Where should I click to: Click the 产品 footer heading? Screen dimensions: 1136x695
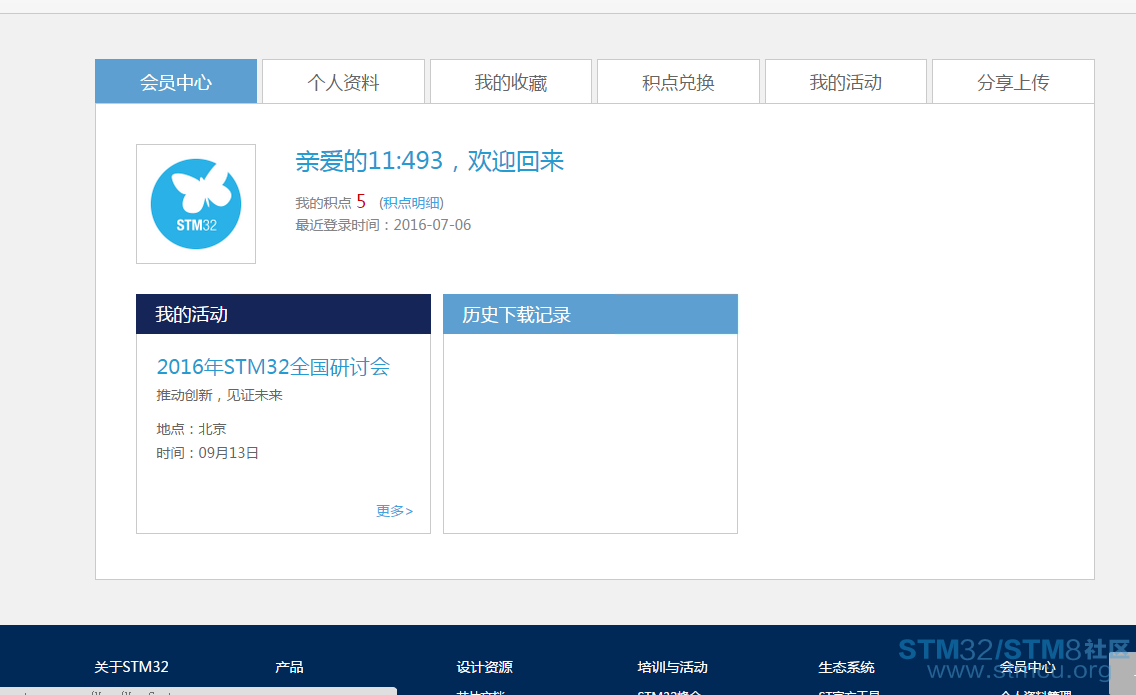pos(289,667)
